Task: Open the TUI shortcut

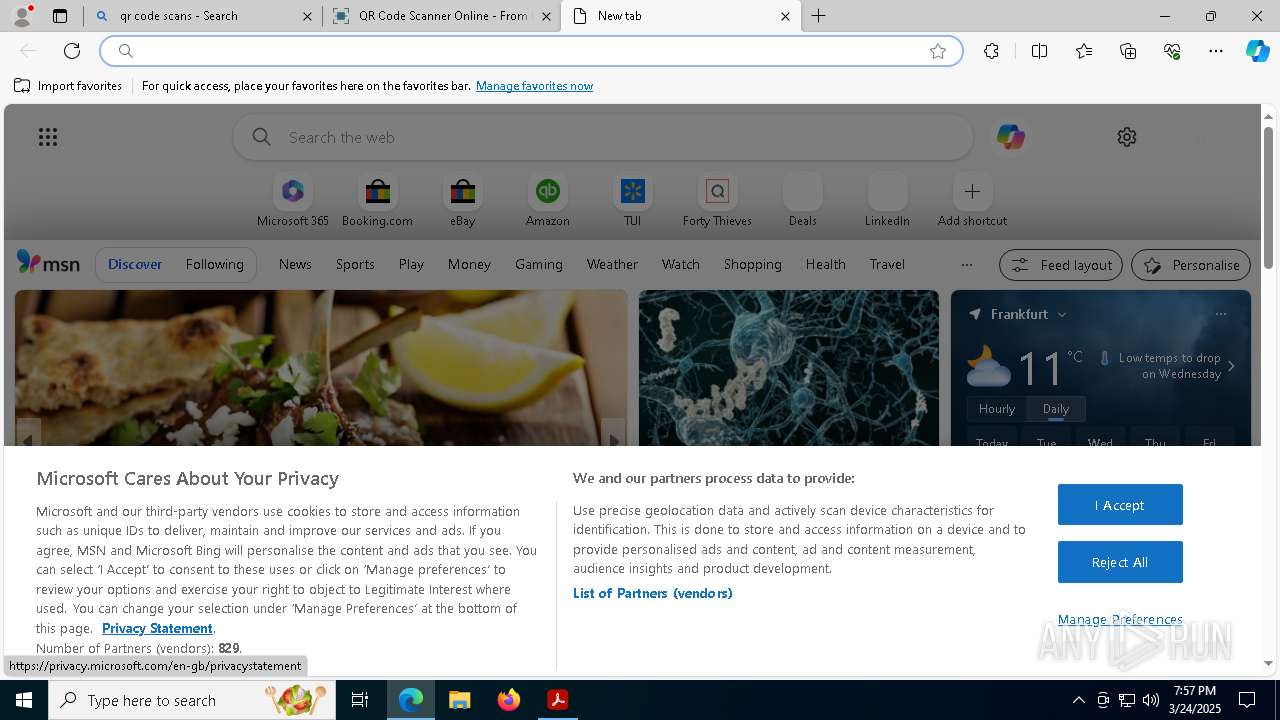Action: pos(632,200)
